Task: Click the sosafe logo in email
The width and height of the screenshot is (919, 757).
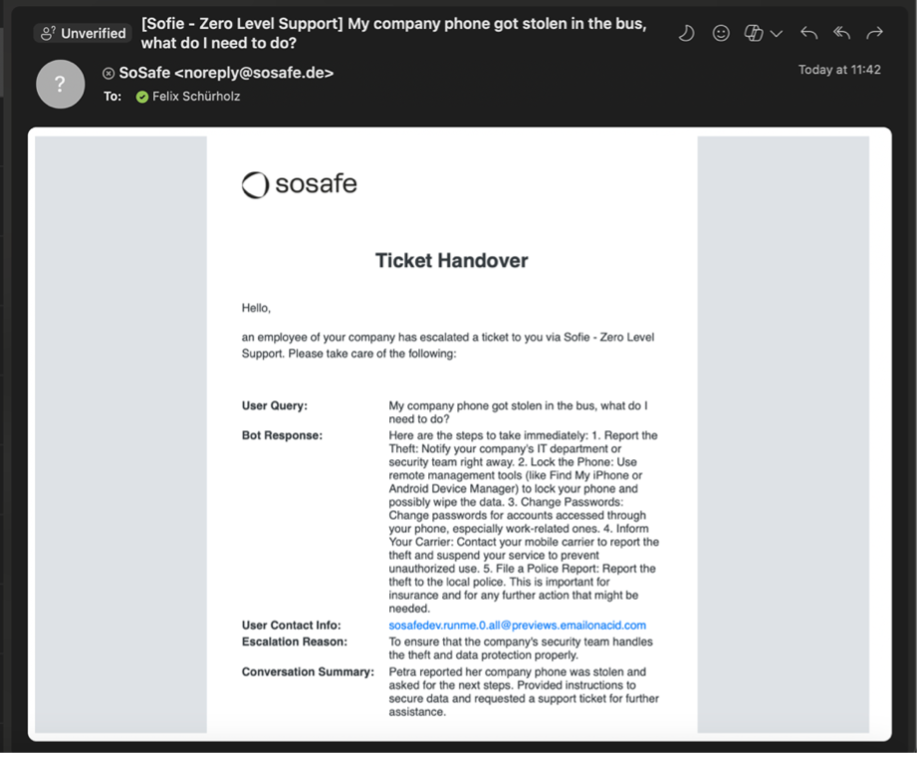Action: [299, 184]
